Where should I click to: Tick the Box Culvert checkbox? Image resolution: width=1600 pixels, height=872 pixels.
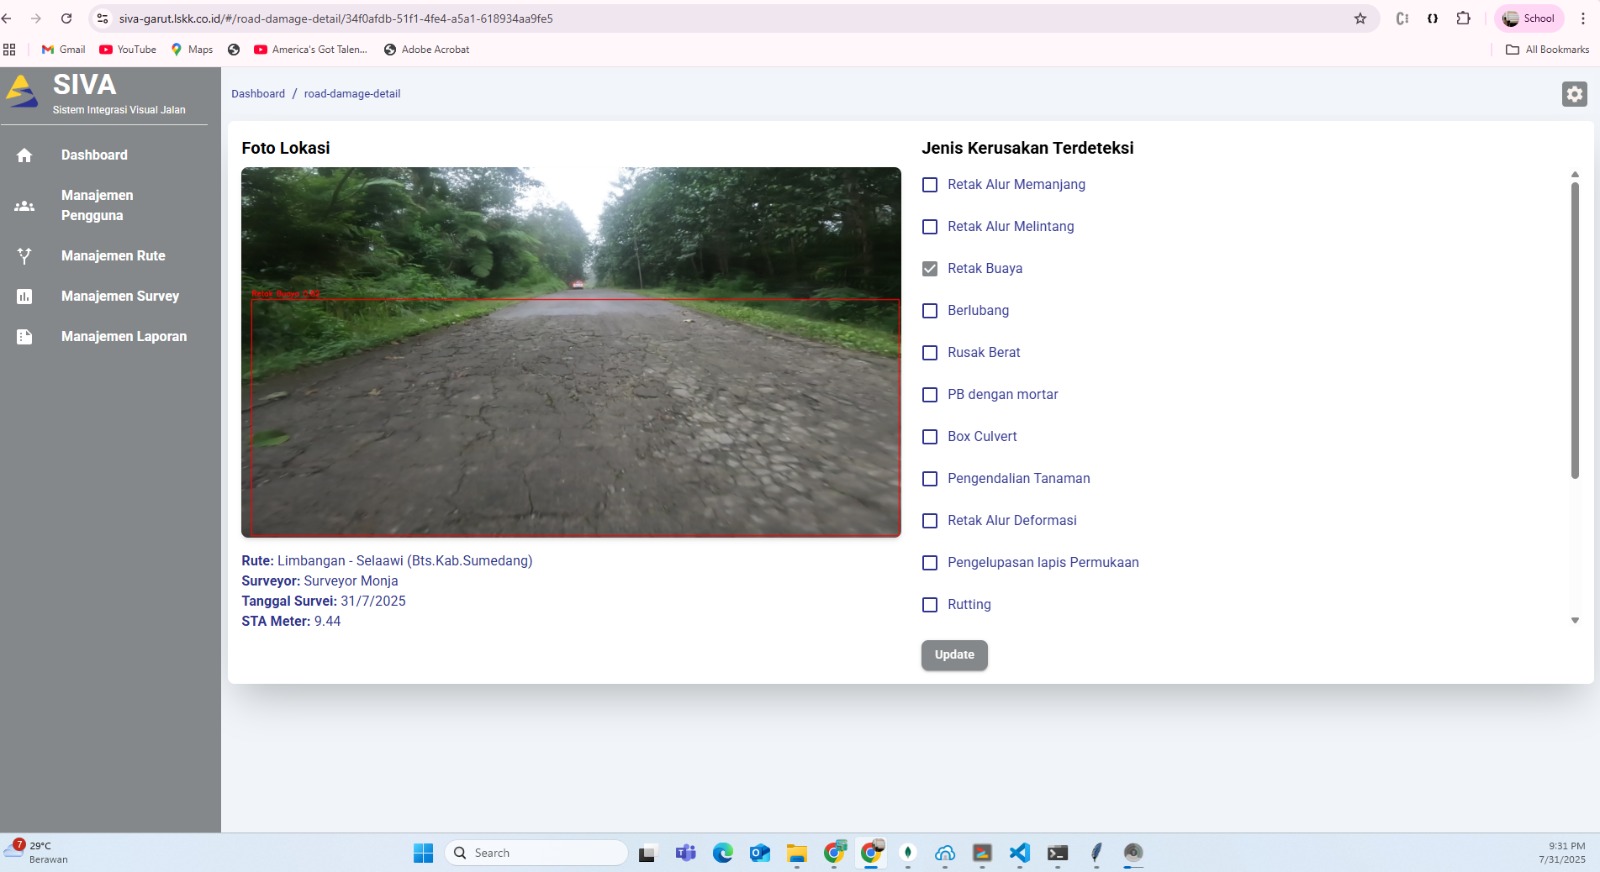(930, 437)
